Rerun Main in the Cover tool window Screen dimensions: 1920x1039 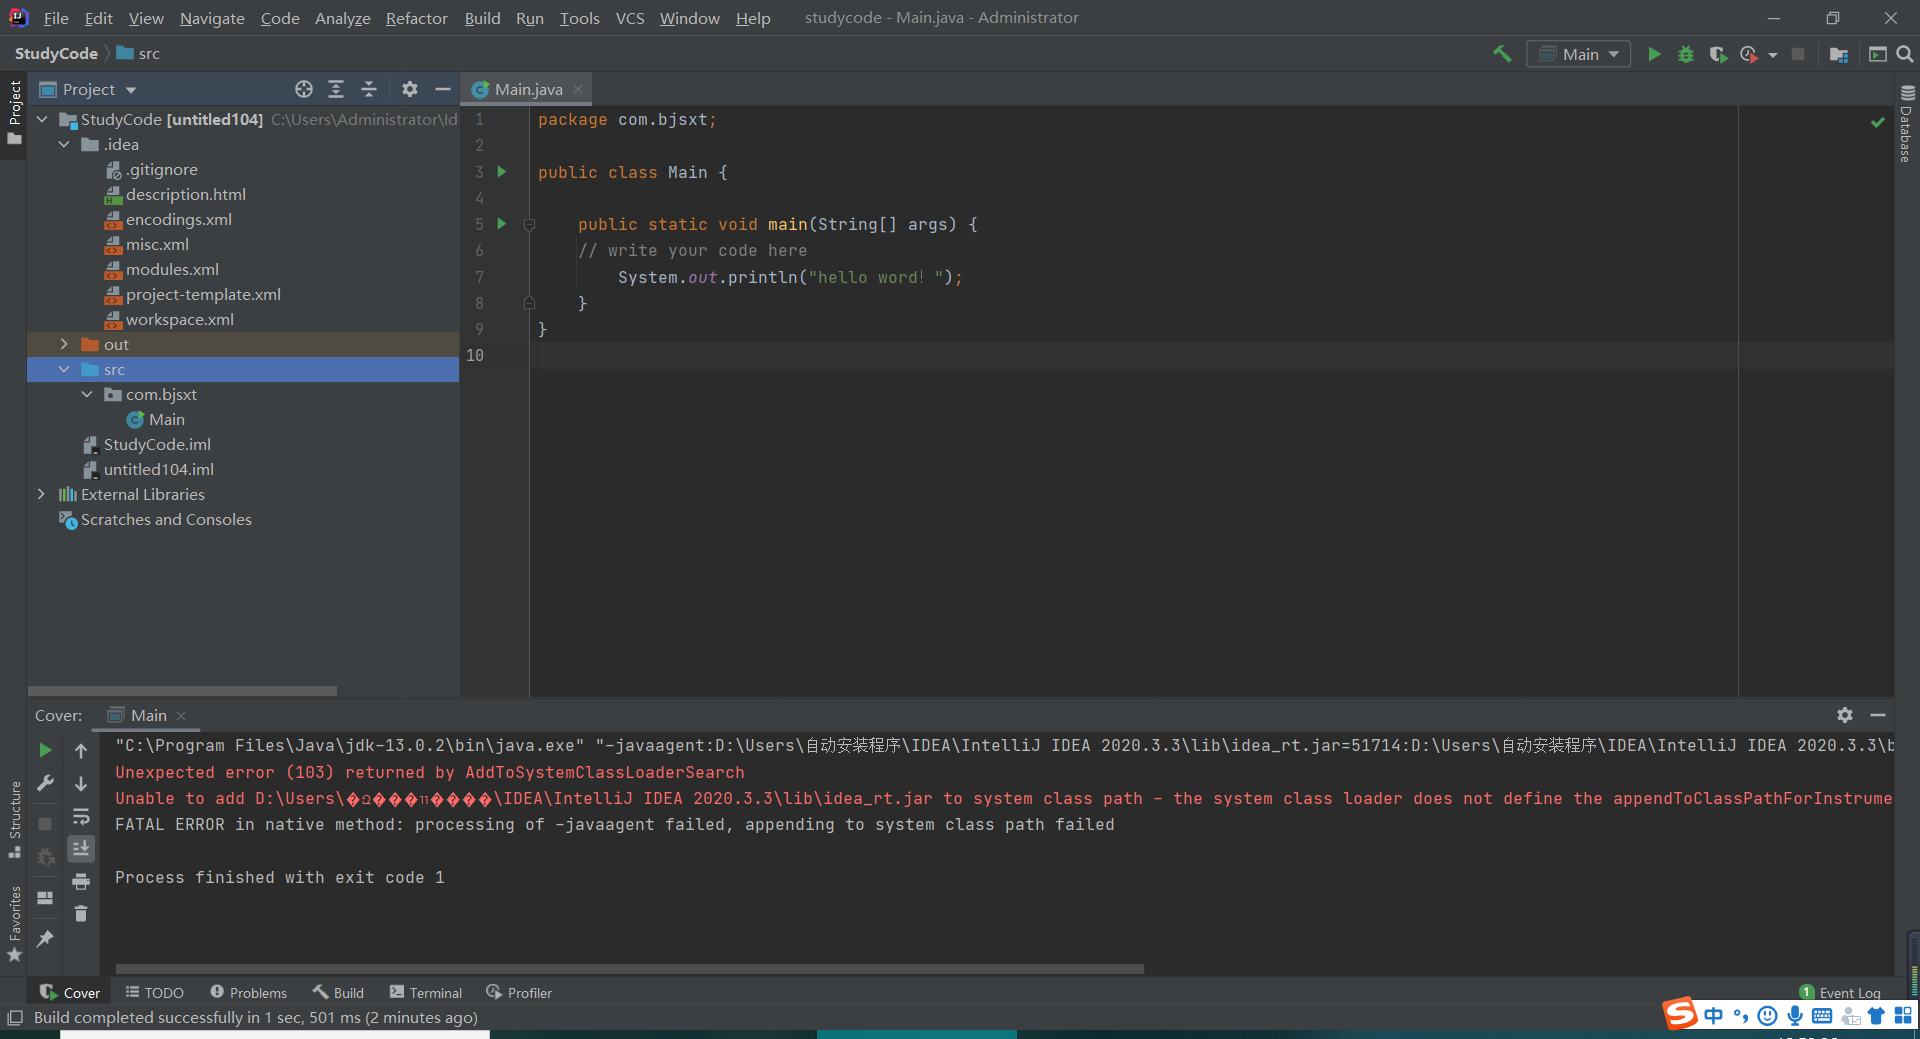(x=45, y=750)
